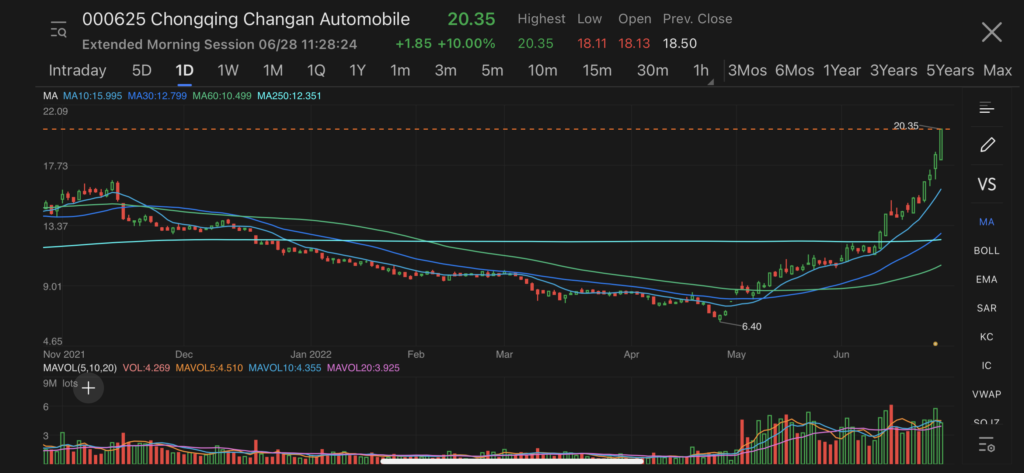
Task: Choose the 10m minute interval
Action: pyautogui.click(x=543, y=71)
